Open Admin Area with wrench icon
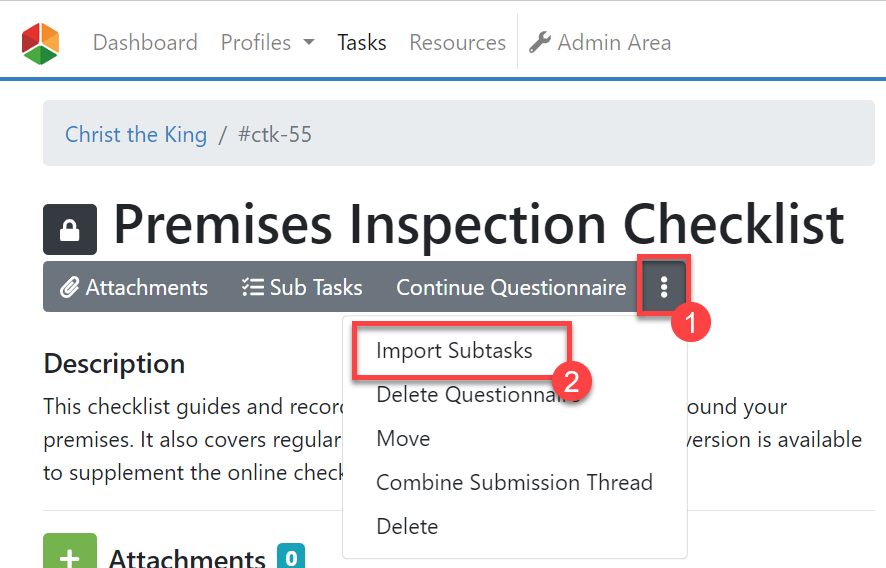886x568 pixels. pyautogui.click(x=600, y=43)
